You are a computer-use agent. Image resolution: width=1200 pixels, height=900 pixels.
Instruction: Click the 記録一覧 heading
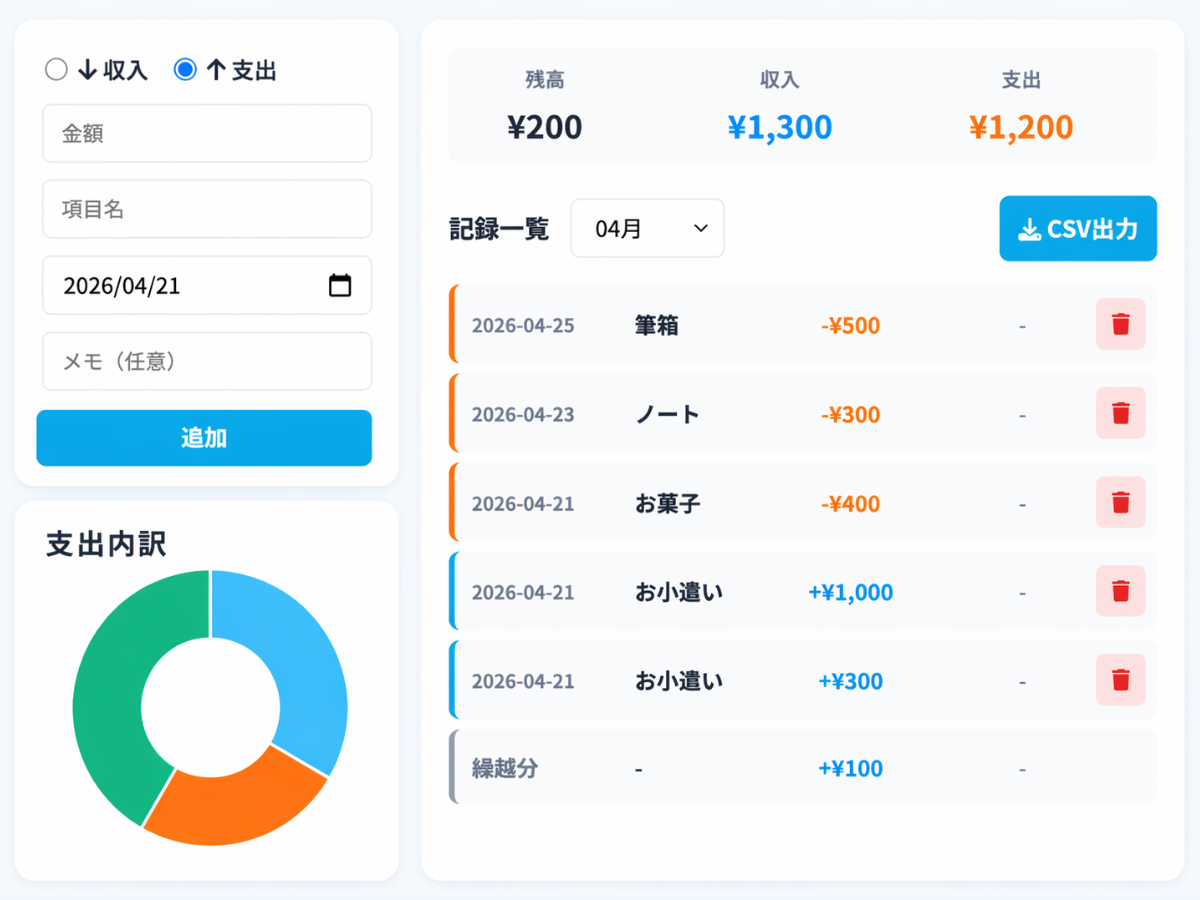(x=499, y=229)
